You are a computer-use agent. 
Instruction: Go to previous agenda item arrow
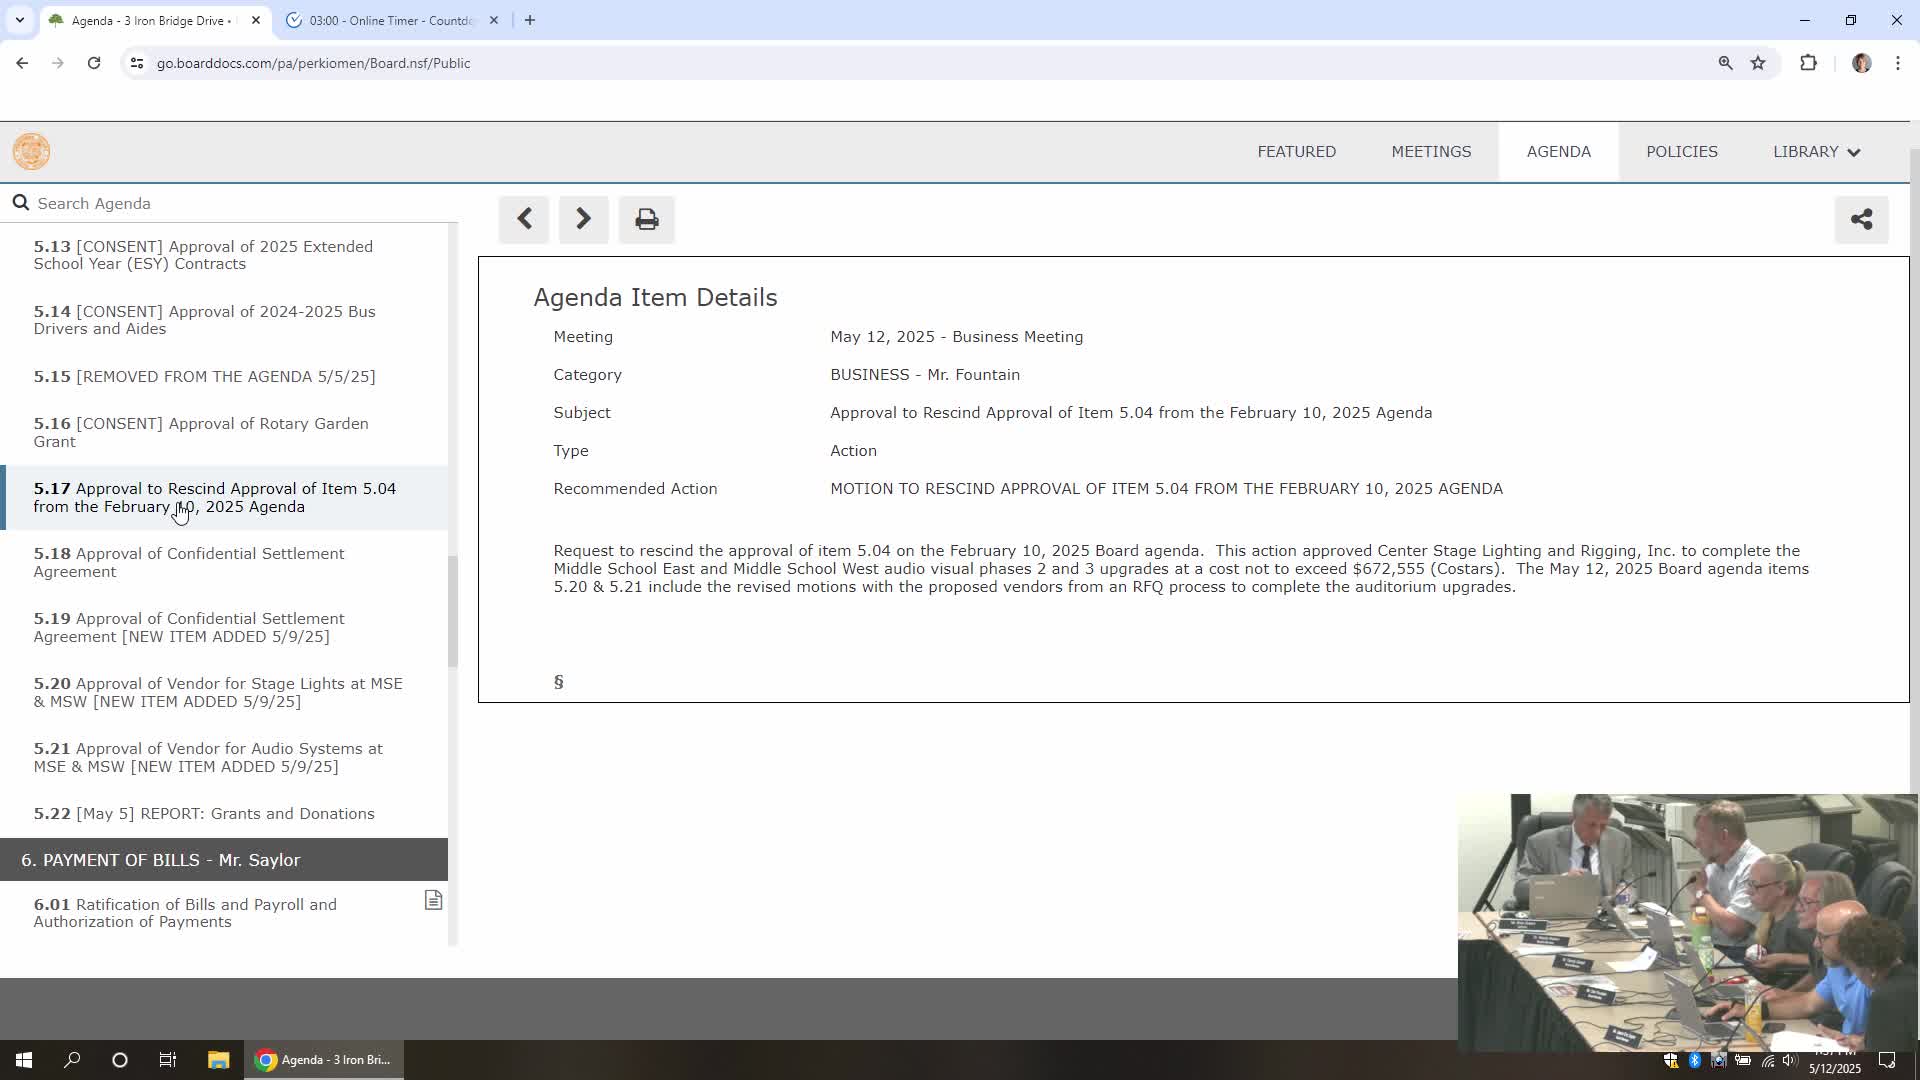[524, 219]
